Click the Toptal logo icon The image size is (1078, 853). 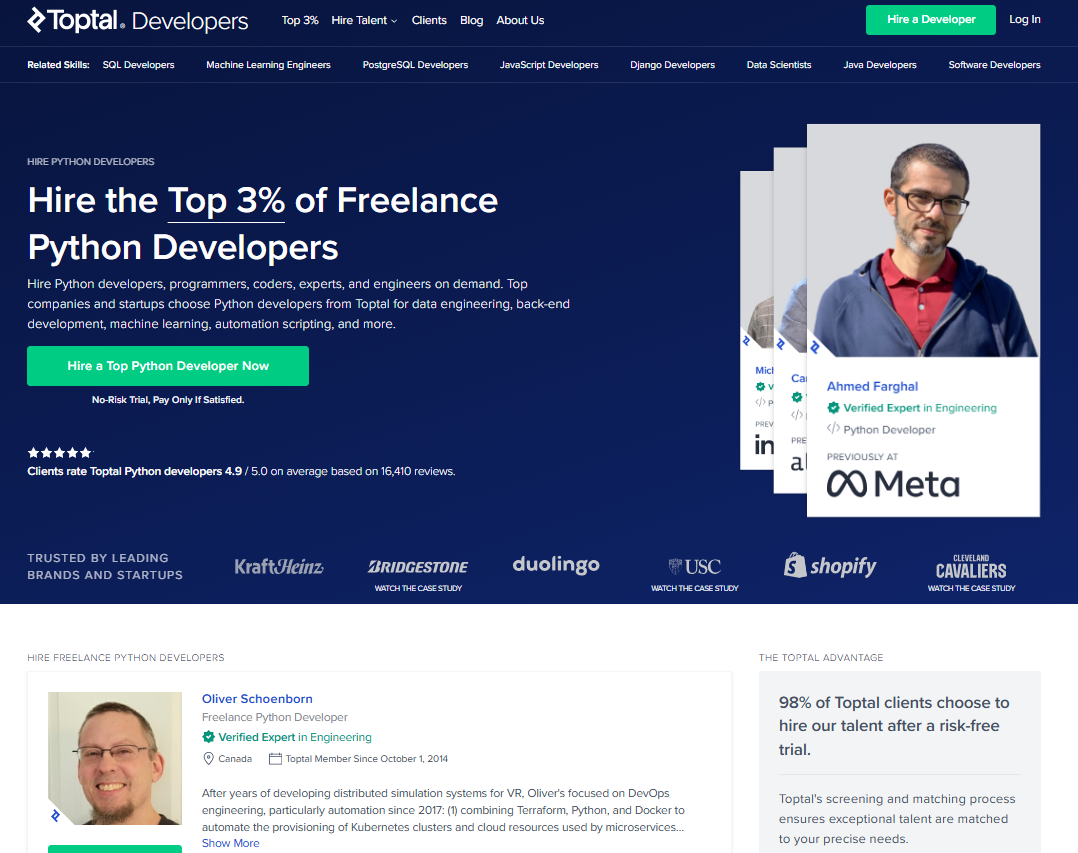point(37,20)
